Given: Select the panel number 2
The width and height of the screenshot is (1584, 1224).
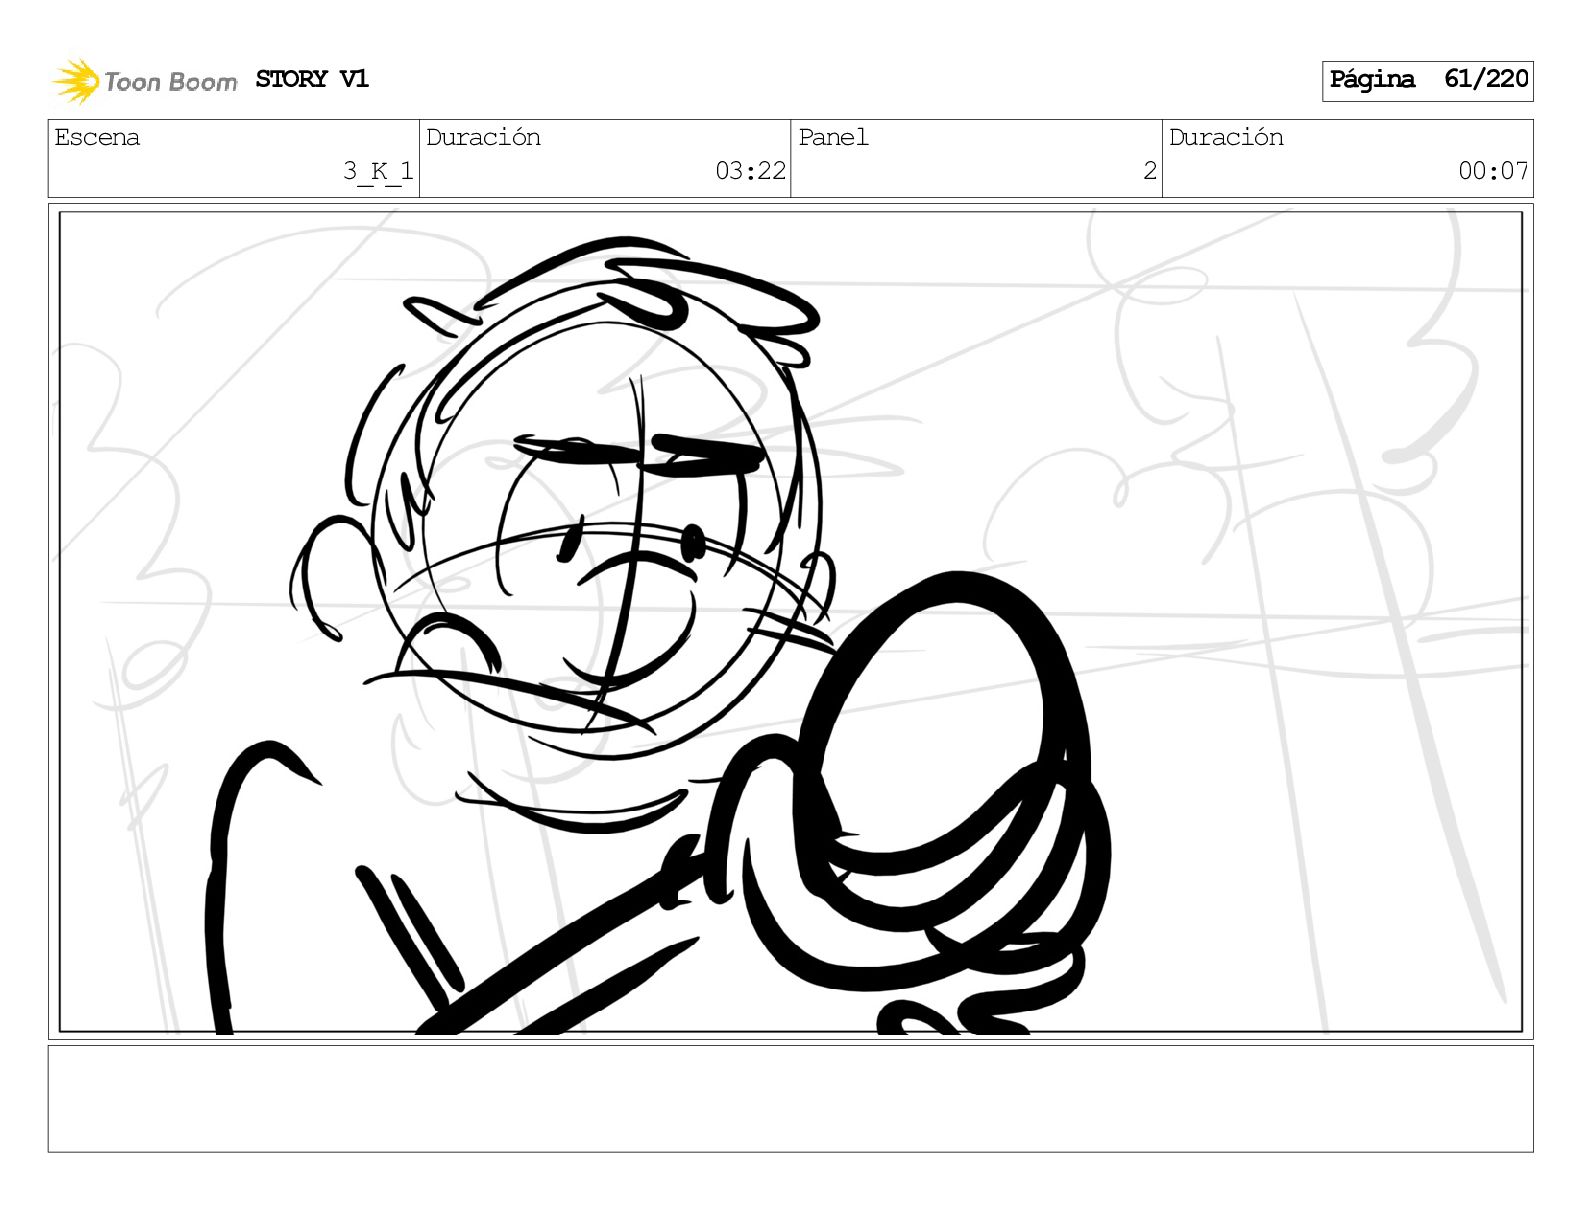Looking at the screenshot, I should (1150, 171).
